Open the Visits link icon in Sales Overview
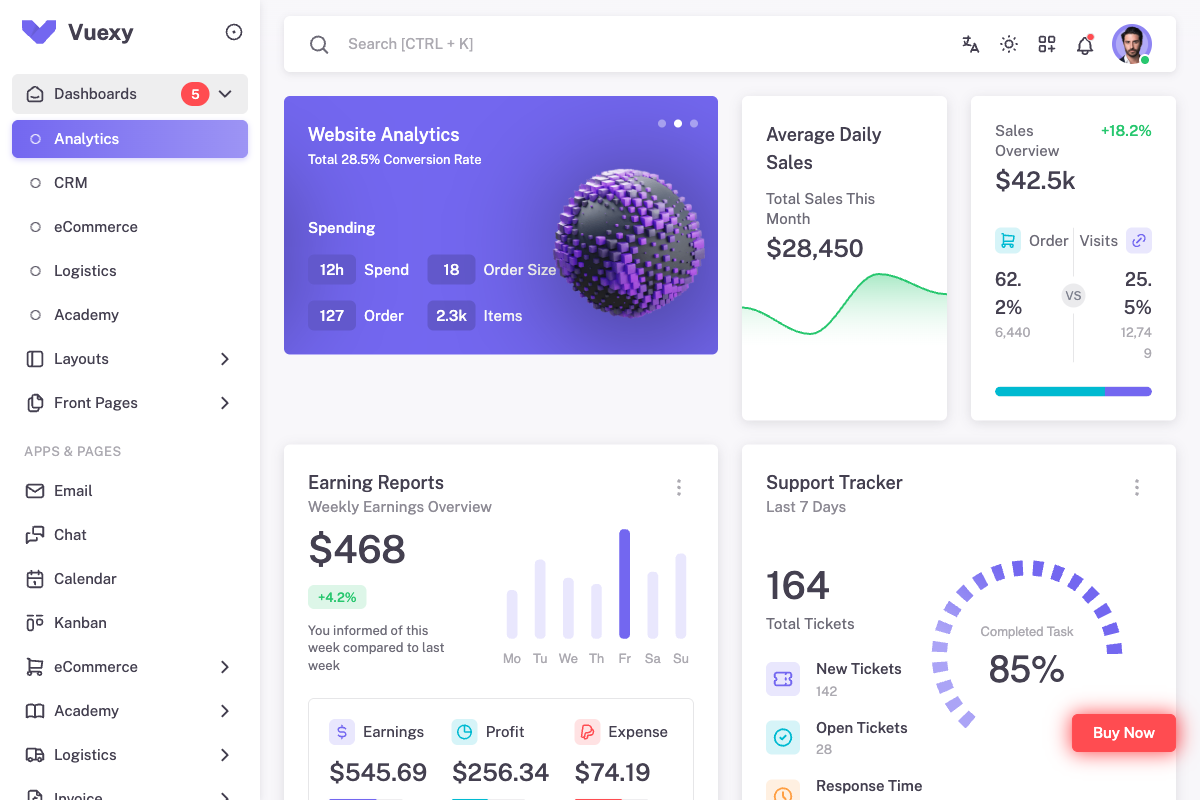 (1139, 240)
